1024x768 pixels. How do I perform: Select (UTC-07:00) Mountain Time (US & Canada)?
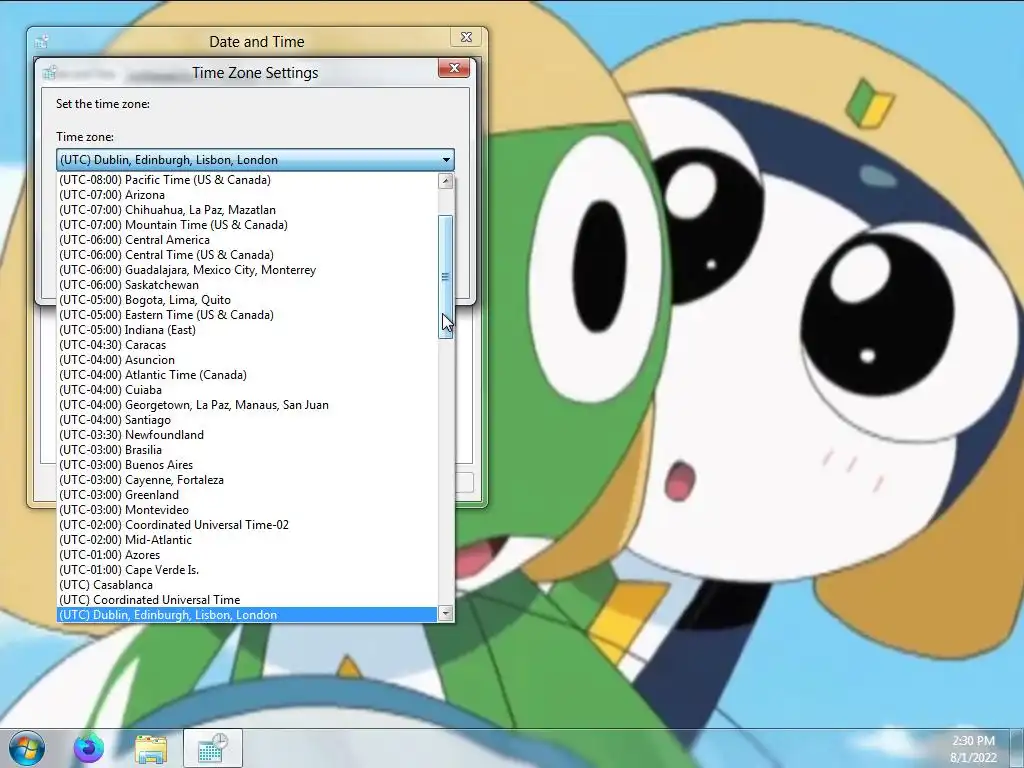click(x=247, y=225)
